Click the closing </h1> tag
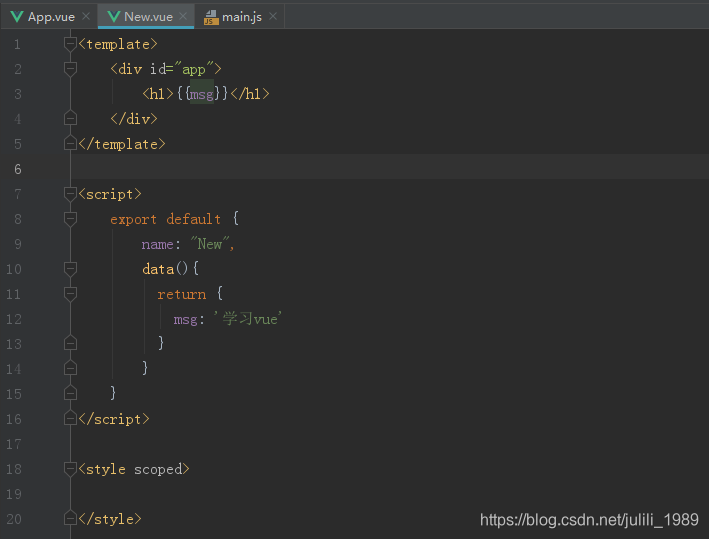This screenshot has height=539, width=709. [250, 94]
